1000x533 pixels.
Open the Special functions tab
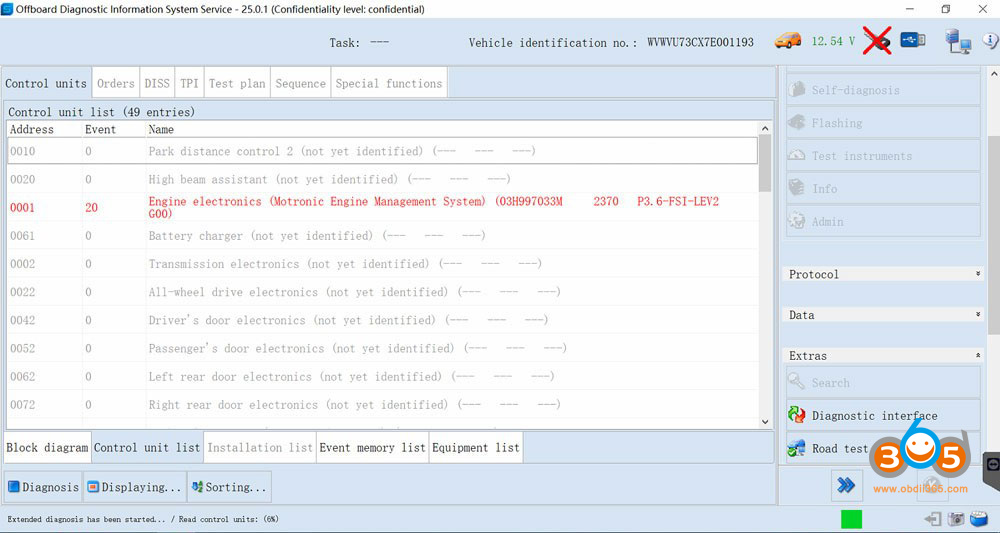[389, 83]
